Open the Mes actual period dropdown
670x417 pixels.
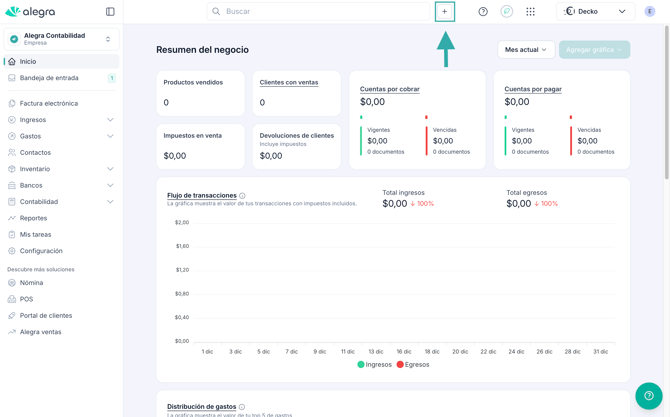(525, 49)
